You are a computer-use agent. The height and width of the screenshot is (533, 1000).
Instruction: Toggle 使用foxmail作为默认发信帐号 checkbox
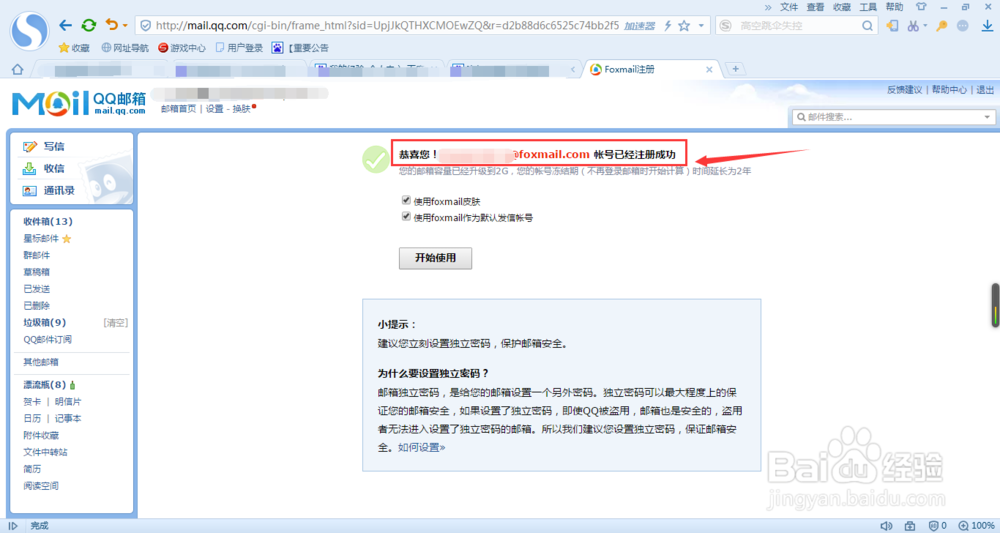pyautogui.click(x=406, y=217)
